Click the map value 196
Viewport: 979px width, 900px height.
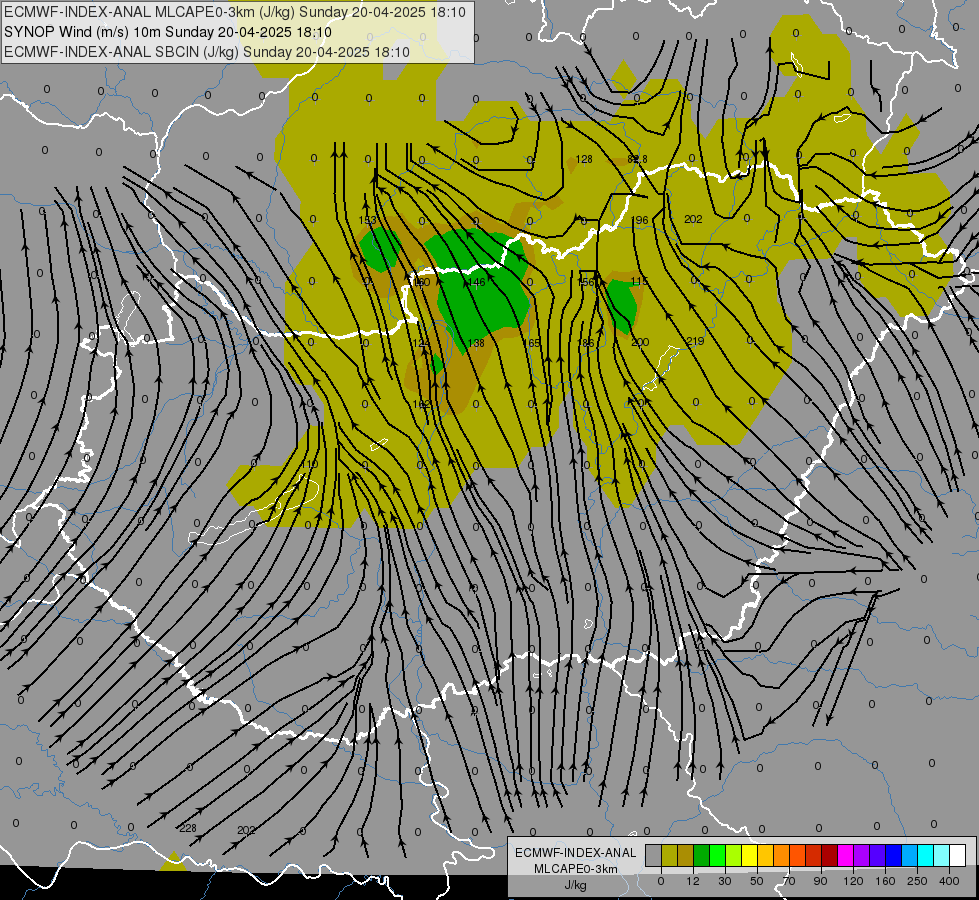coord(640,220)
